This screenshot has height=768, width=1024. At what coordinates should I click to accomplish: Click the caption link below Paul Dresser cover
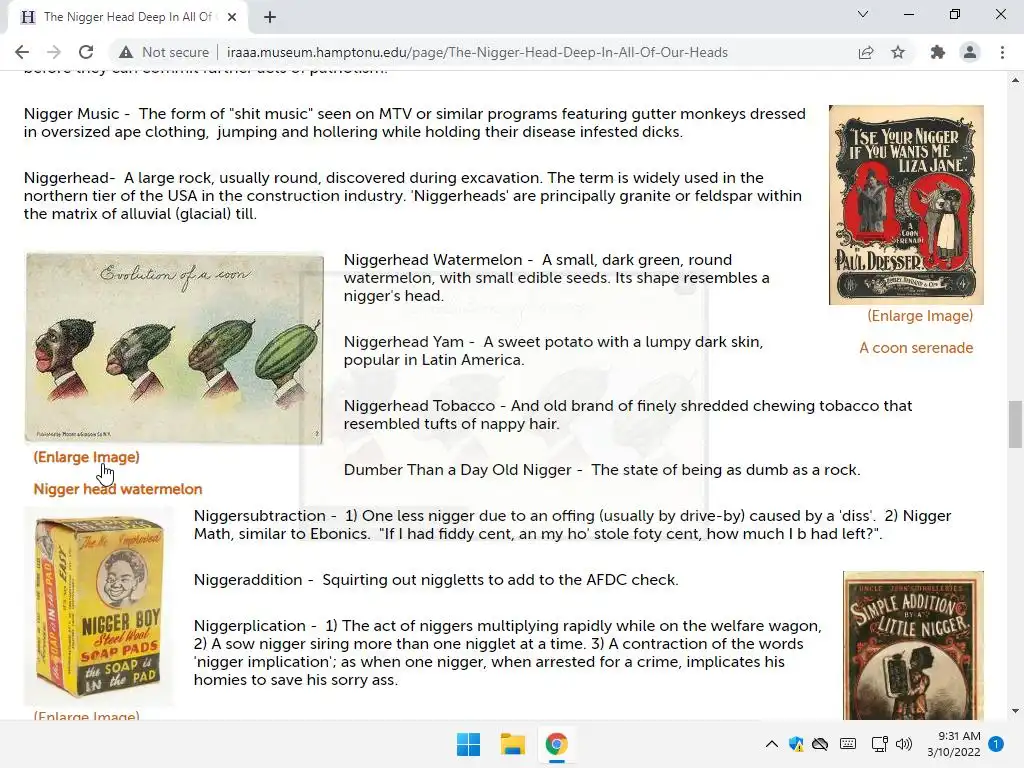click(916, 348)
